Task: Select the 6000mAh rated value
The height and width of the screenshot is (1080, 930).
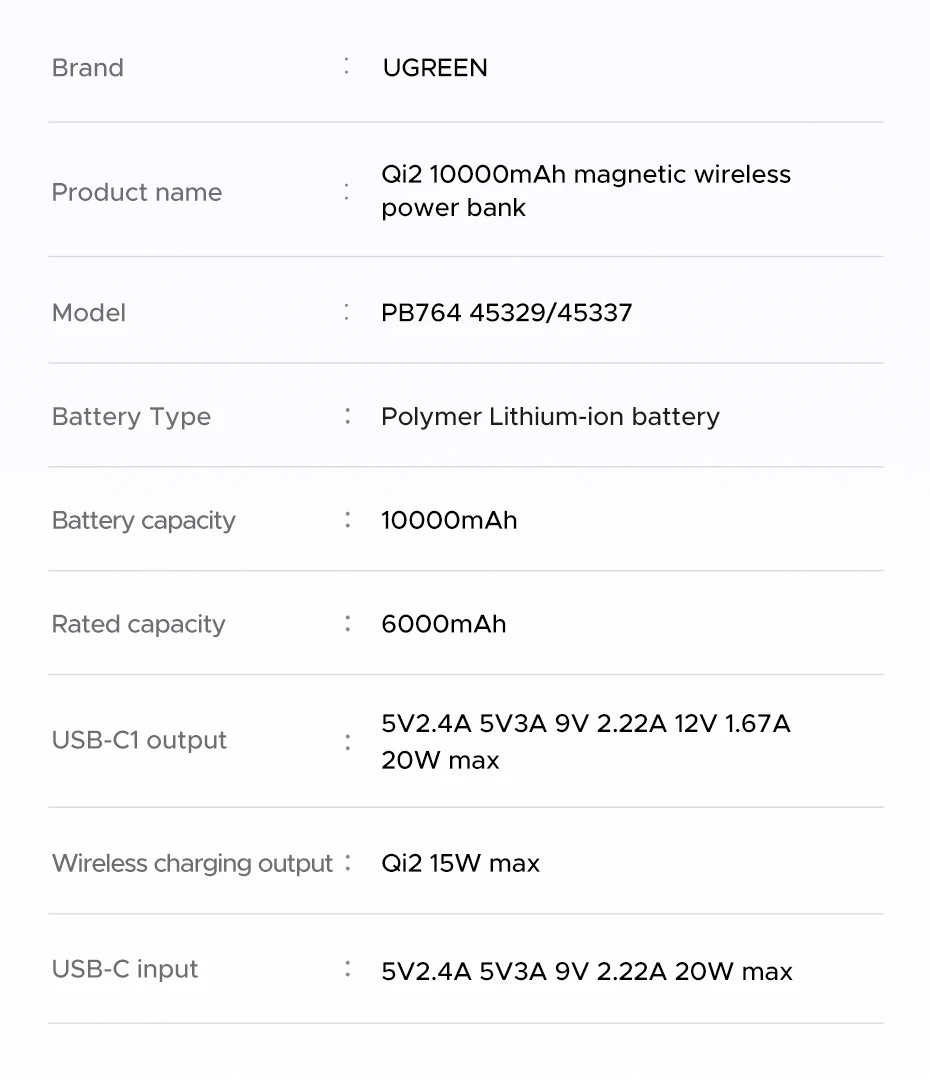Action: click(443, 625)
